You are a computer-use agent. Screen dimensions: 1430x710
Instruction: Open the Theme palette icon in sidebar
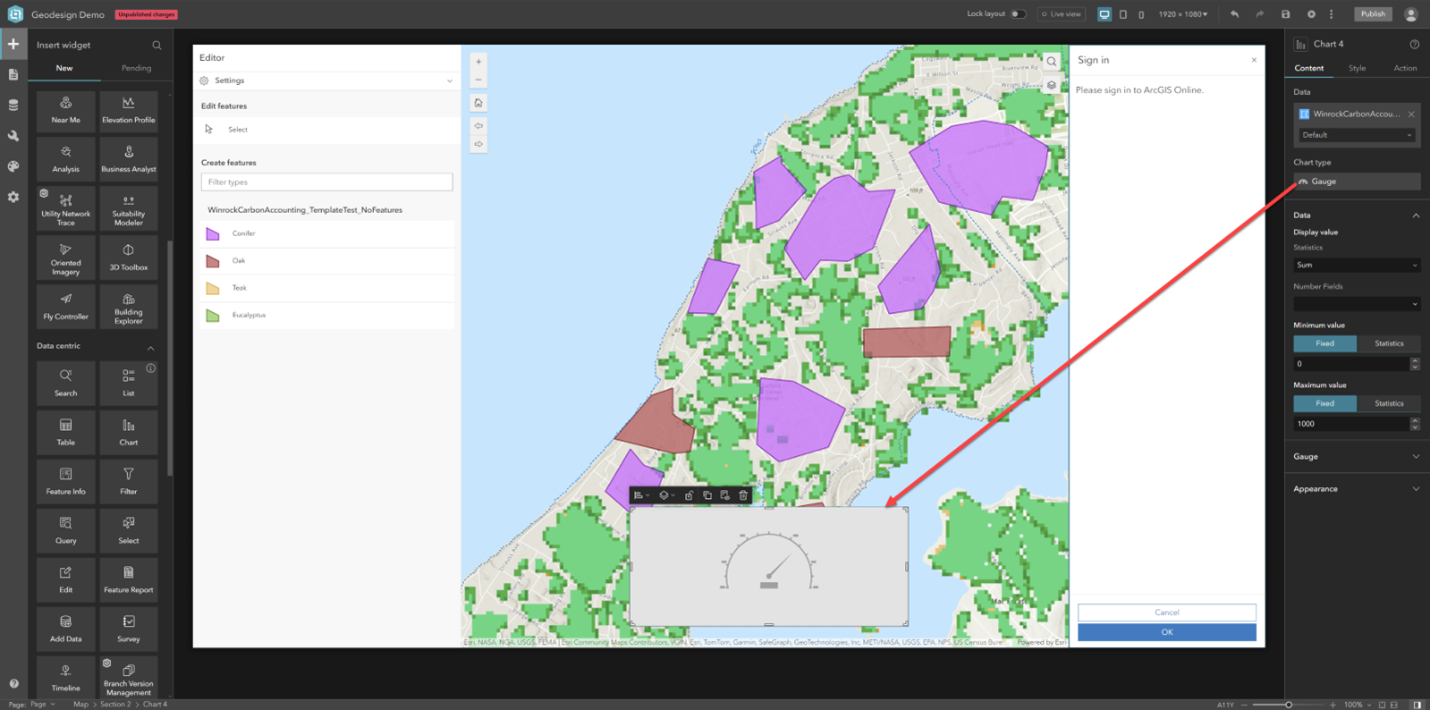(x=13, y=166)
